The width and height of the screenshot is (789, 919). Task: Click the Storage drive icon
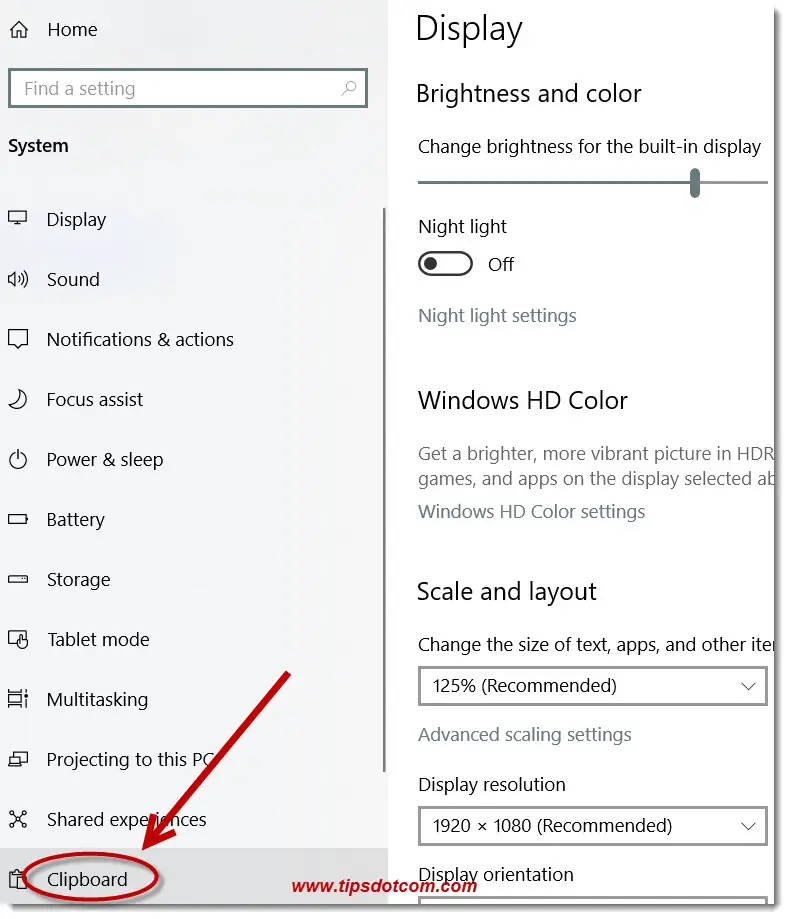[18, 579]
